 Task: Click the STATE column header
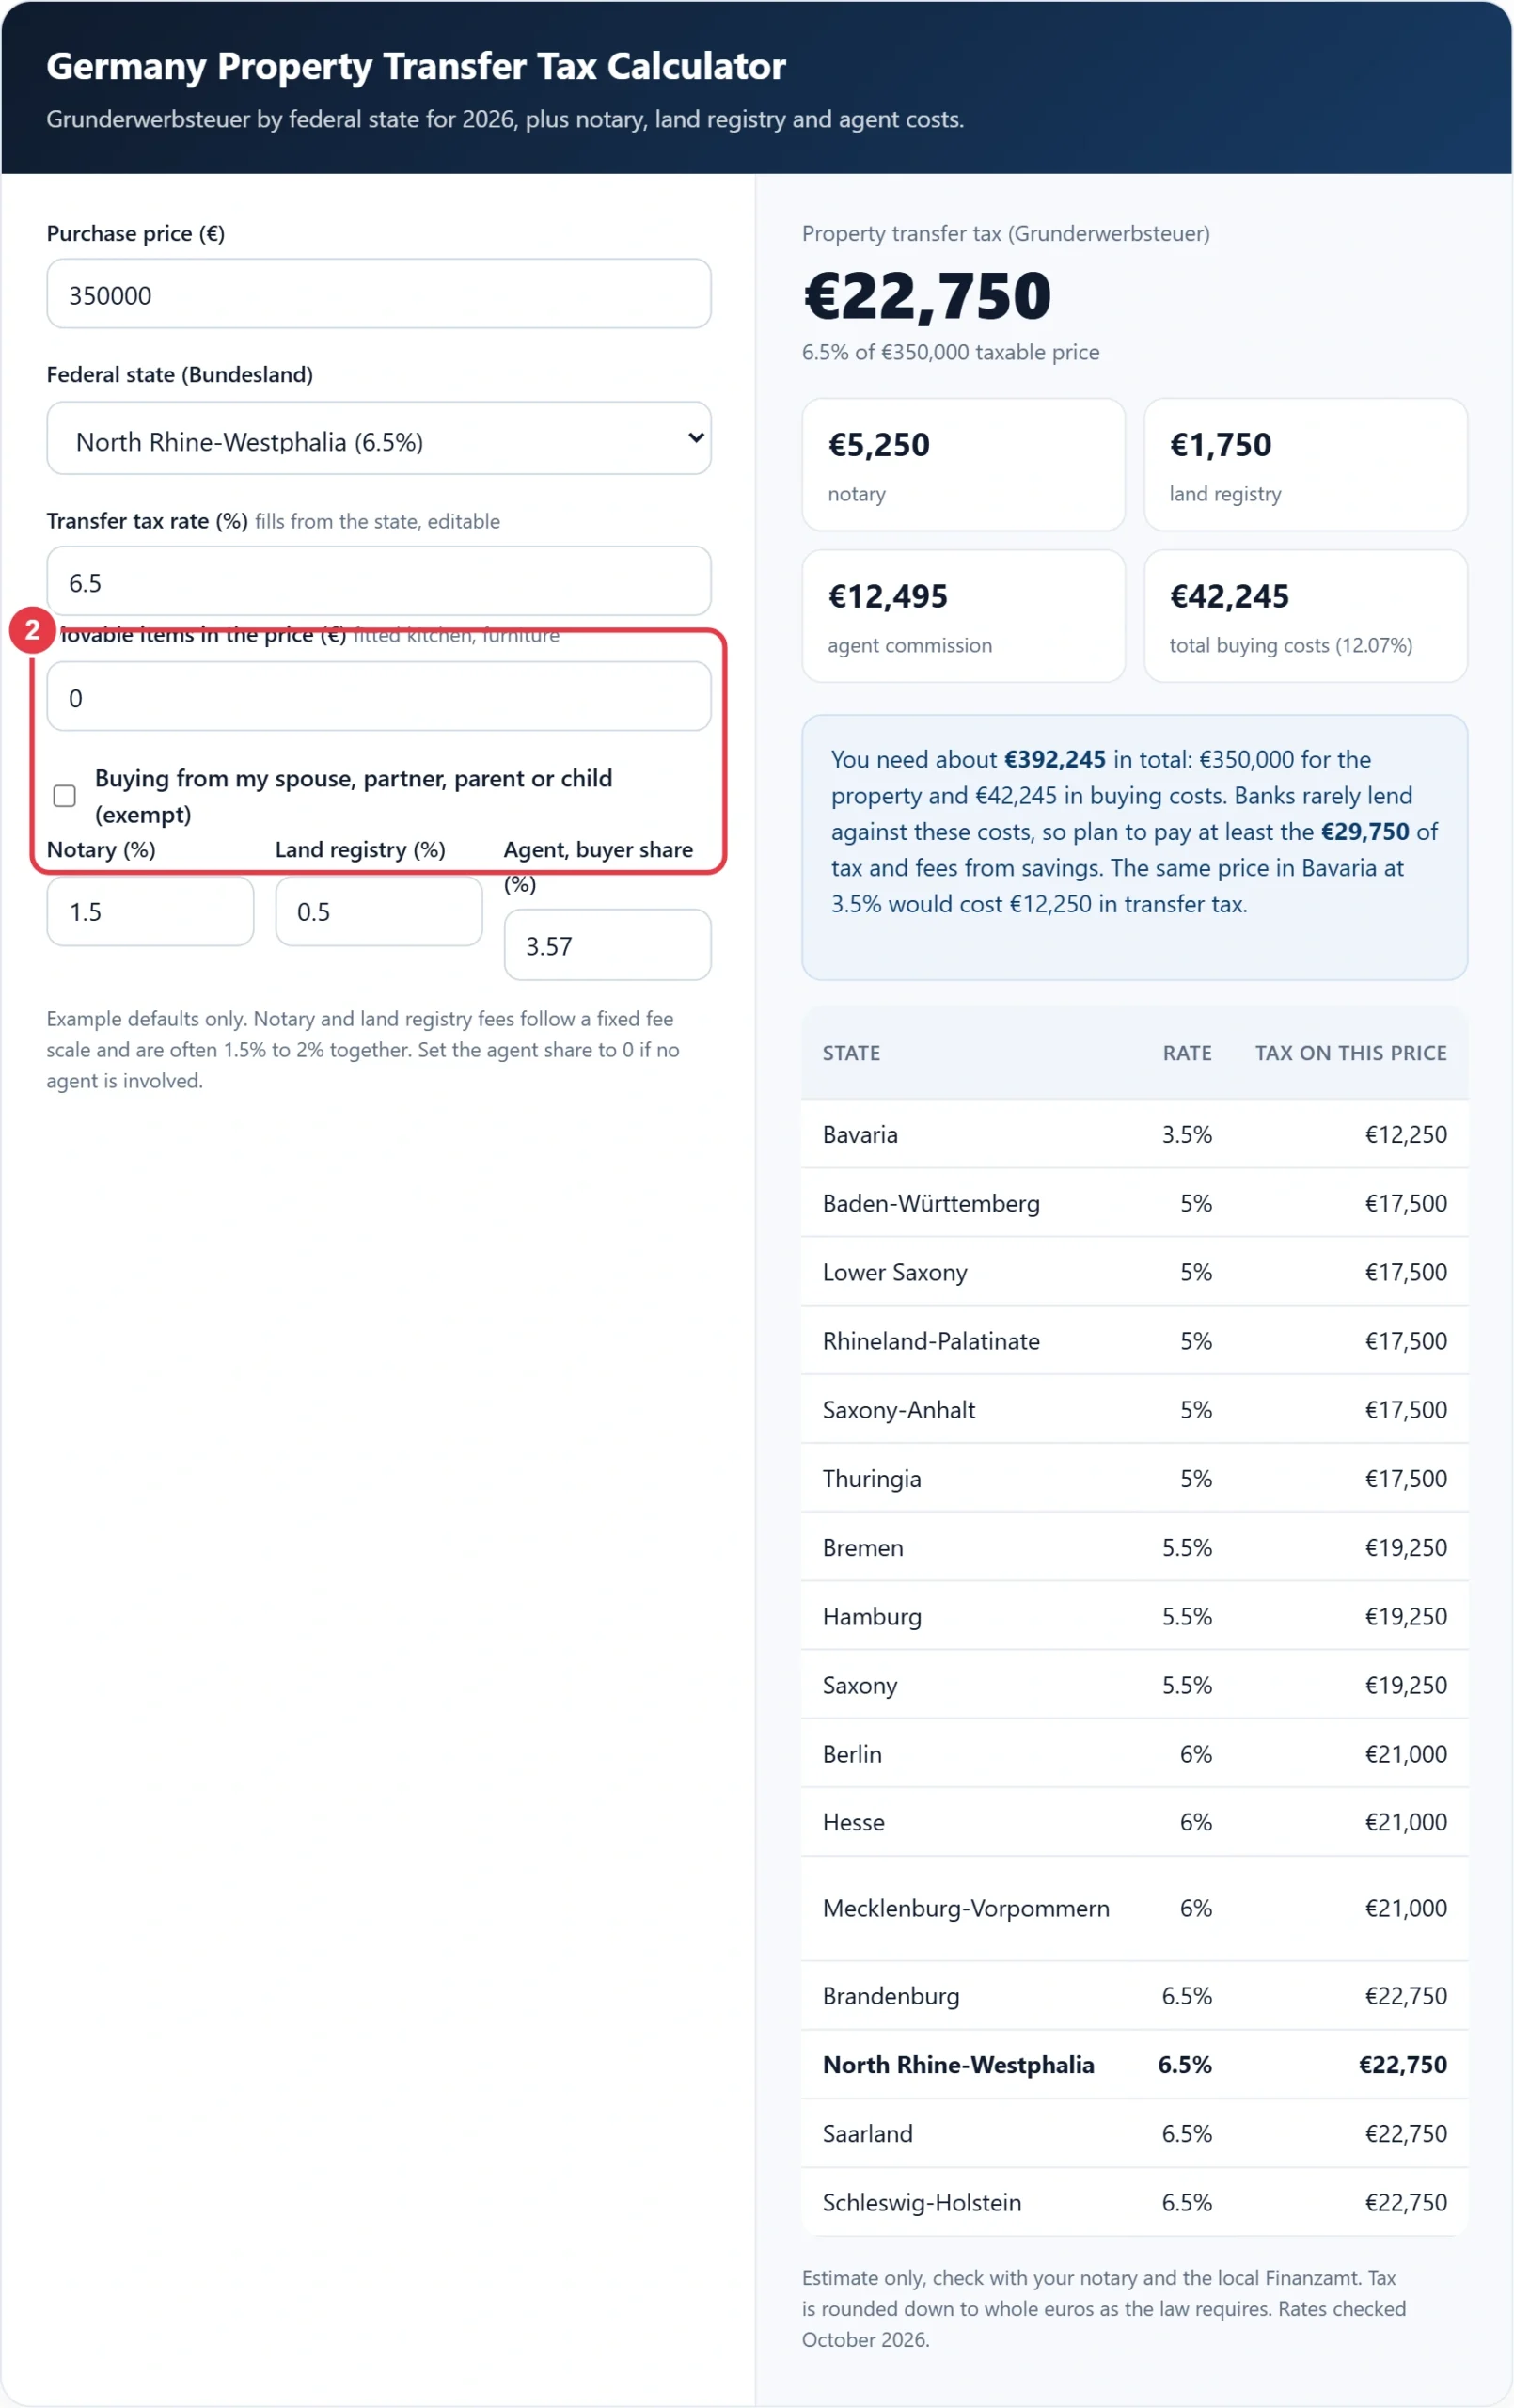(851, 1053)
